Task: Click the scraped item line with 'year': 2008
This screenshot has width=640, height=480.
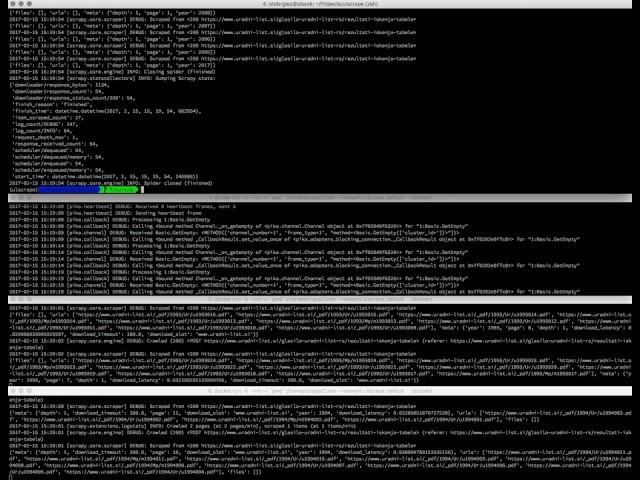Action: click(x=112, y=13)
